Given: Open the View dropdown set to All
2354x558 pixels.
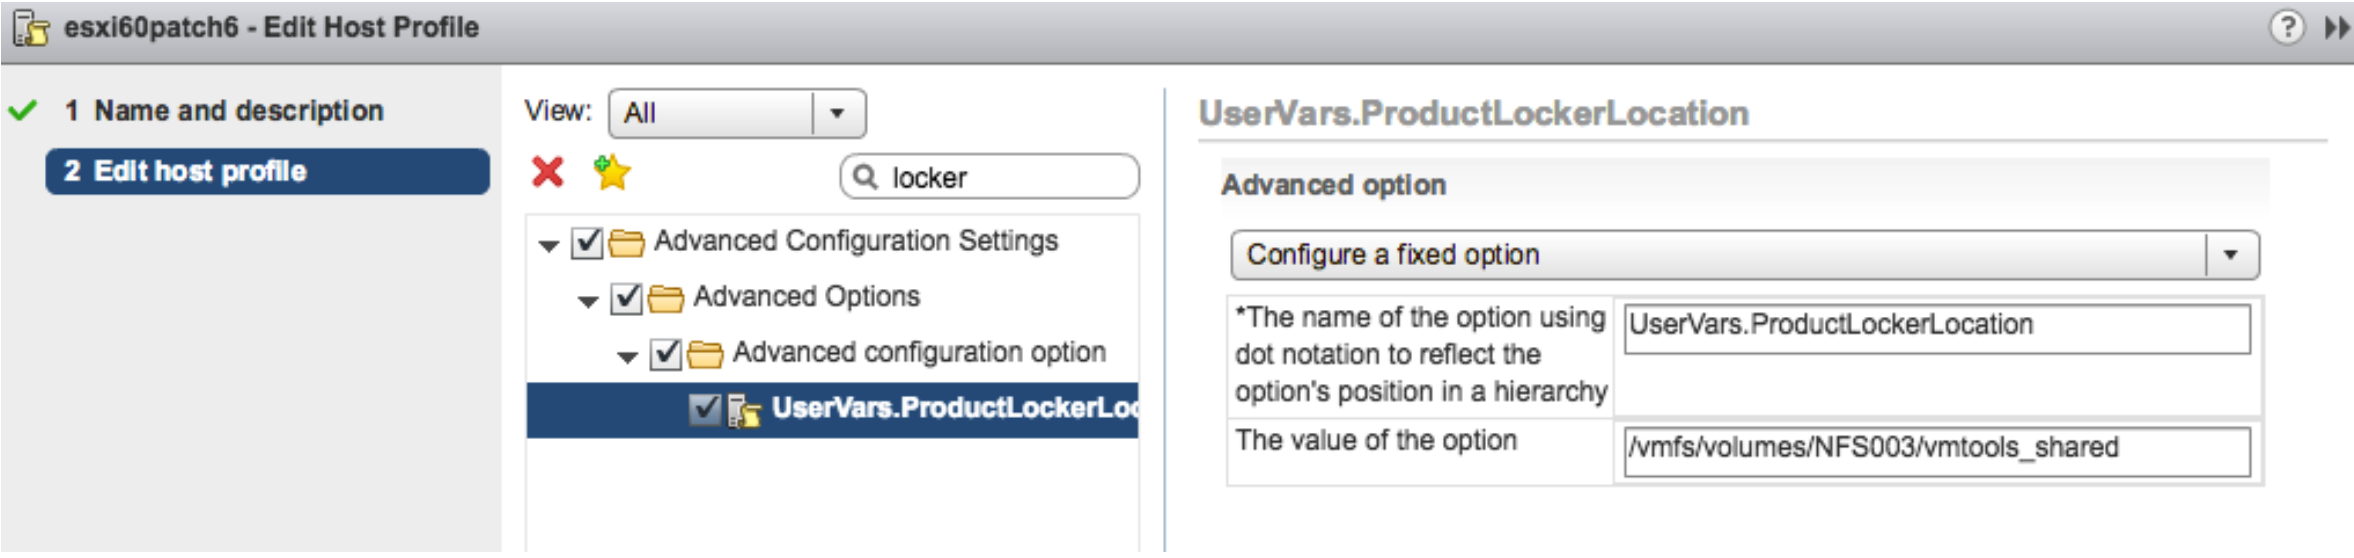Looking at the screenshot, I should (x=737, y=113).
